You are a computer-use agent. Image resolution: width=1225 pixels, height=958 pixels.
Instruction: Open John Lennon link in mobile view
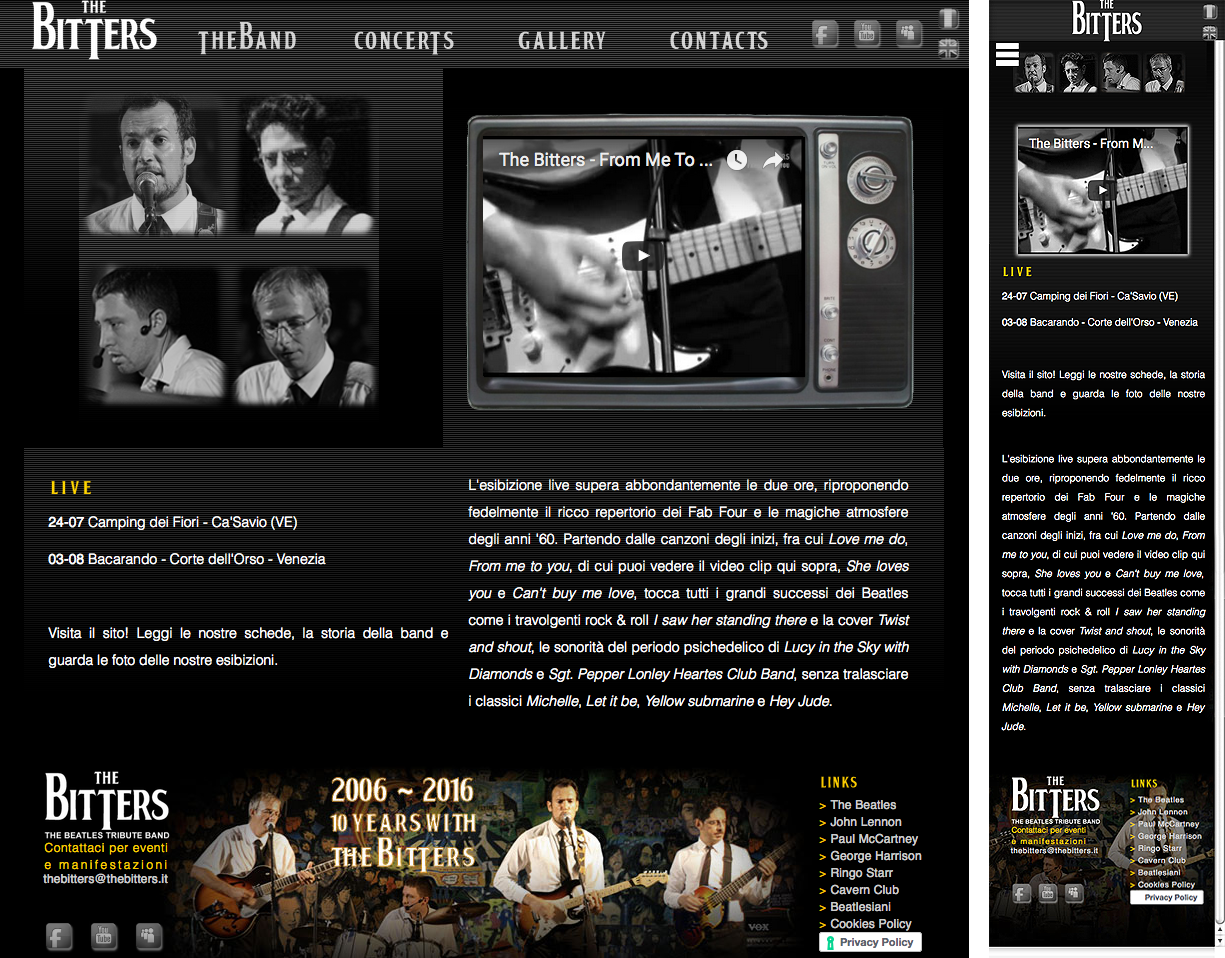(x=1161, y=812)
